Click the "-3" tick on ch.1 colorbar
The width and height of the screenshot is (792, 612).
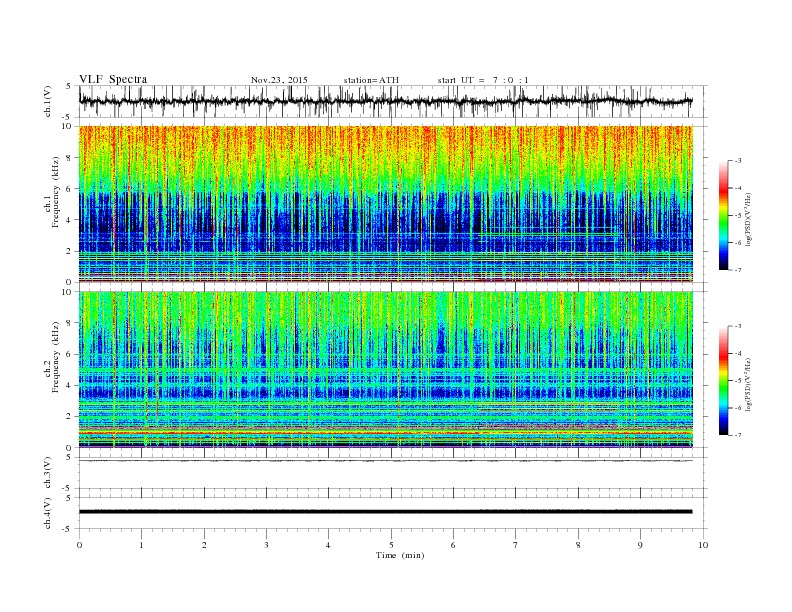click(738, 161)
